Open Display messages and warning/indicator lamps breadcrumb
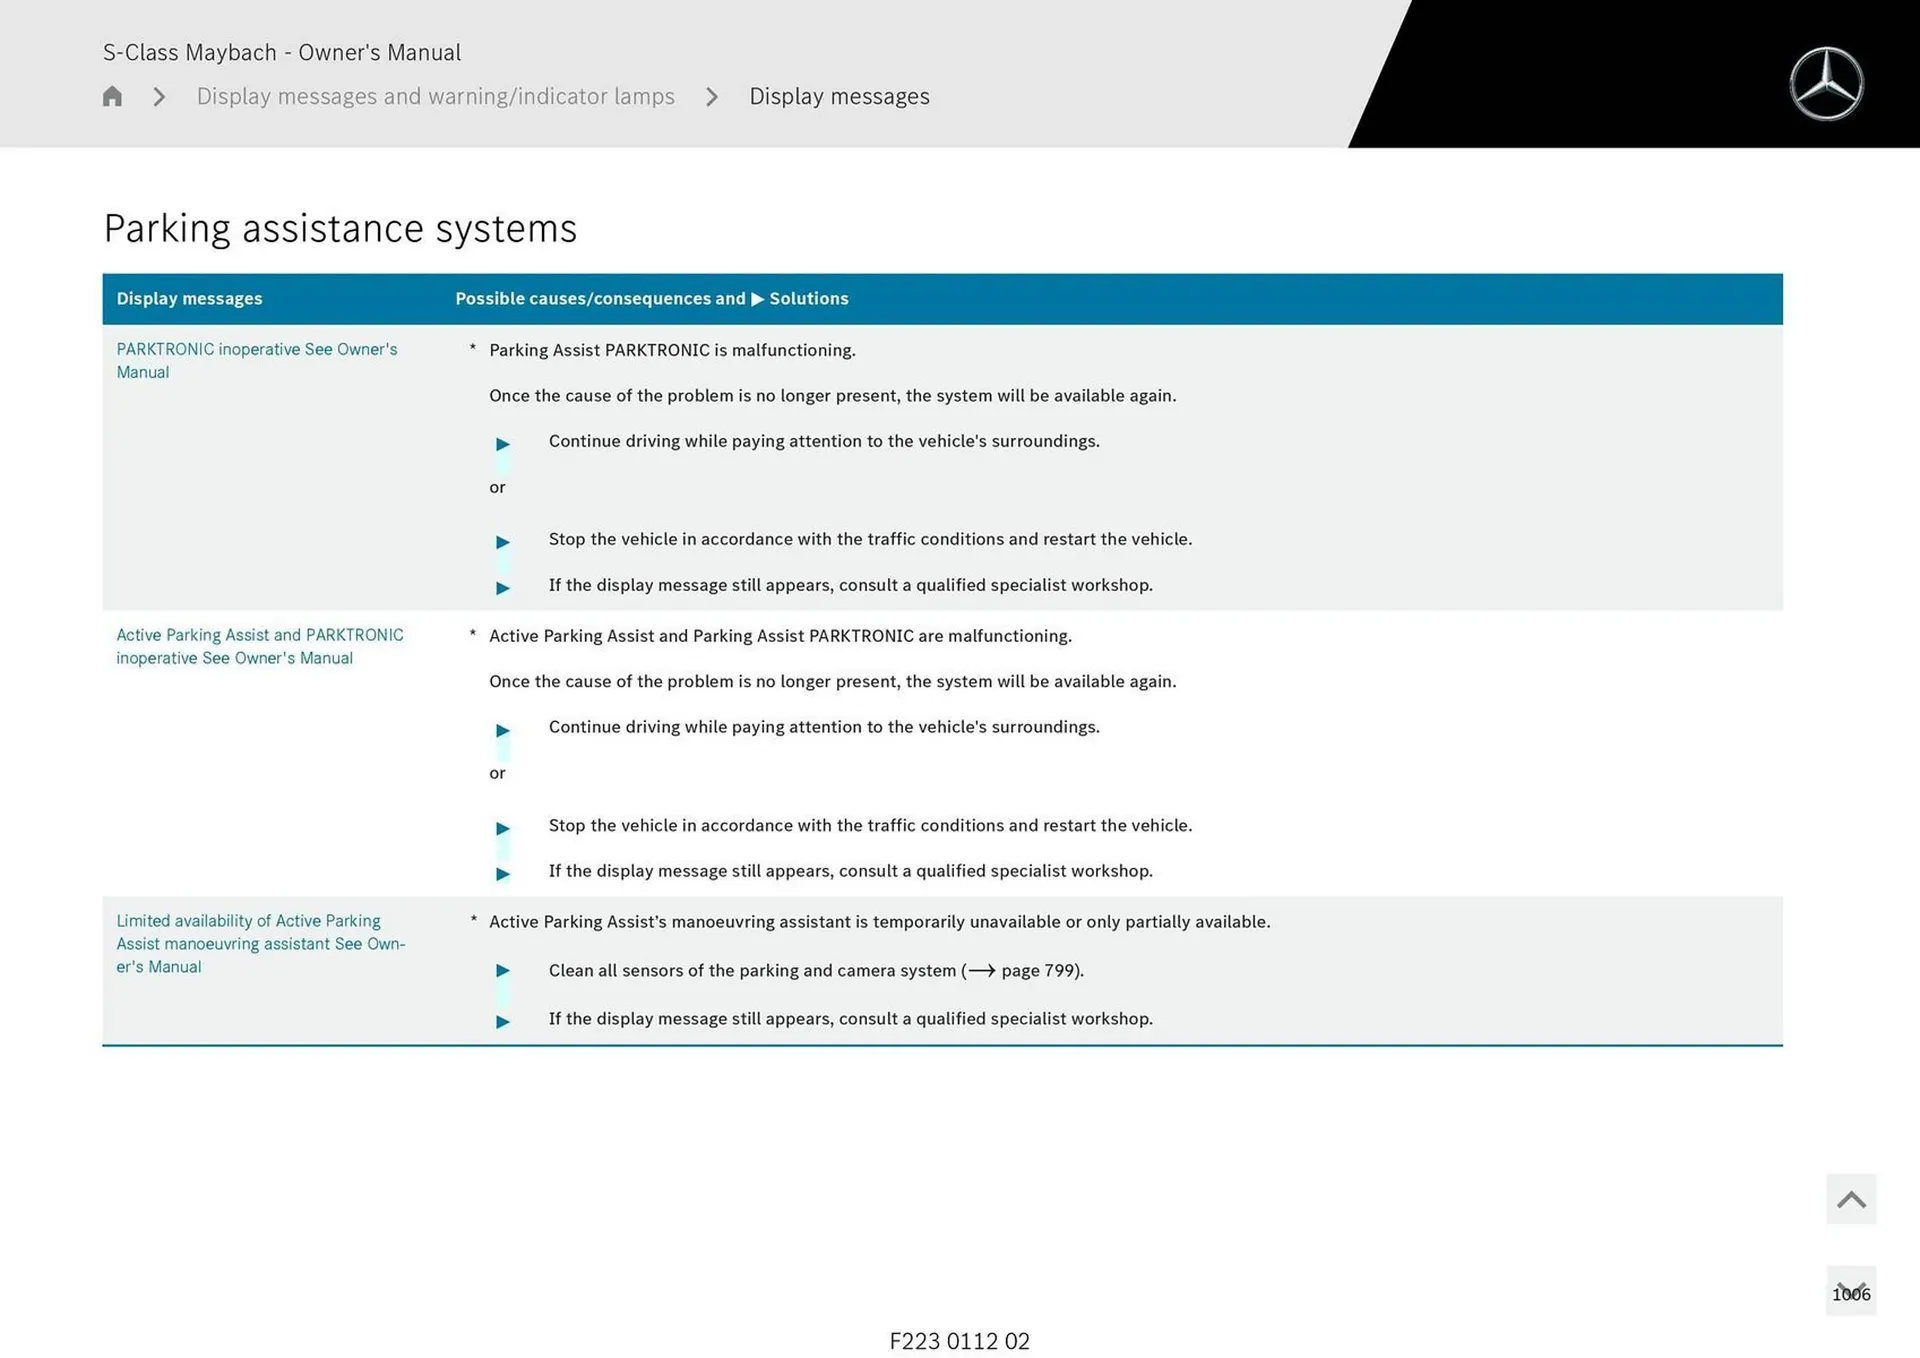Viewport: 1920px width, 1358px height. (435, 96)
